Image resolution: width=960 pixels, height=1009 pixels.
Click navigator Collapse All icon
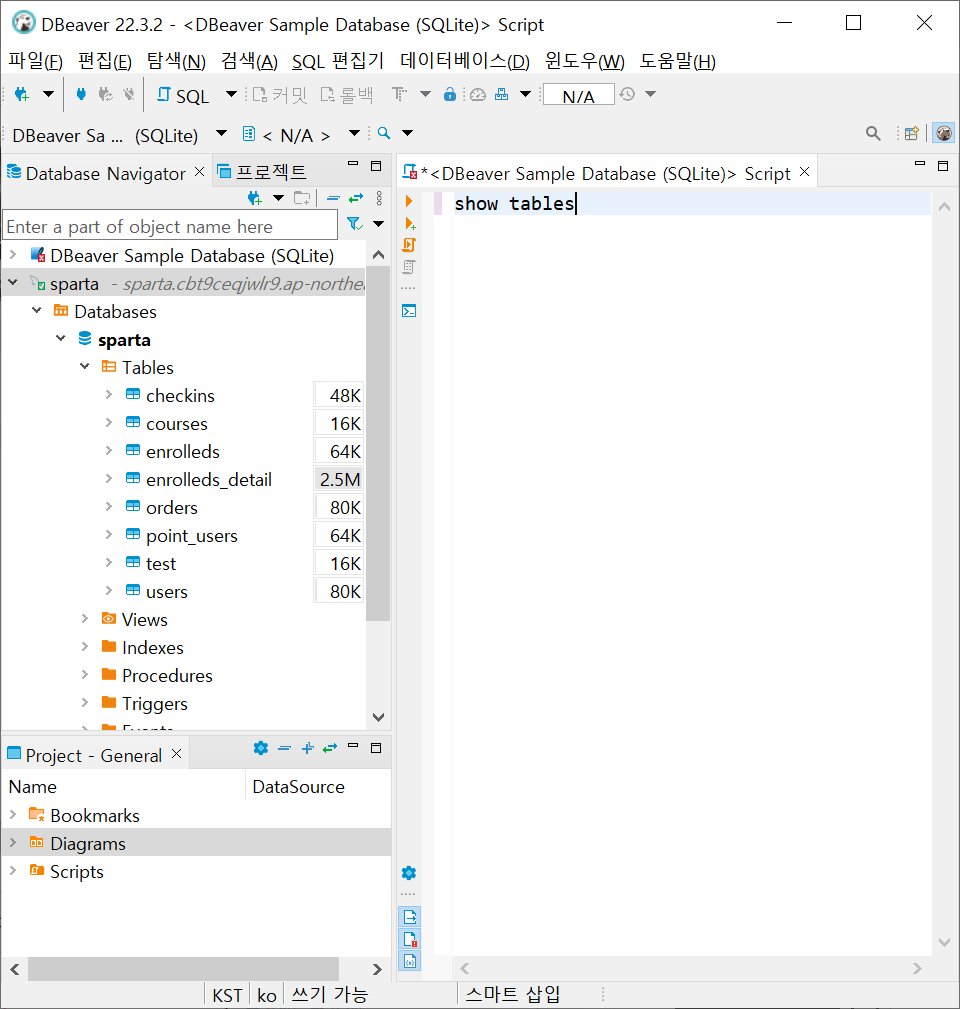pyautogui.click(x=333, y=198)
